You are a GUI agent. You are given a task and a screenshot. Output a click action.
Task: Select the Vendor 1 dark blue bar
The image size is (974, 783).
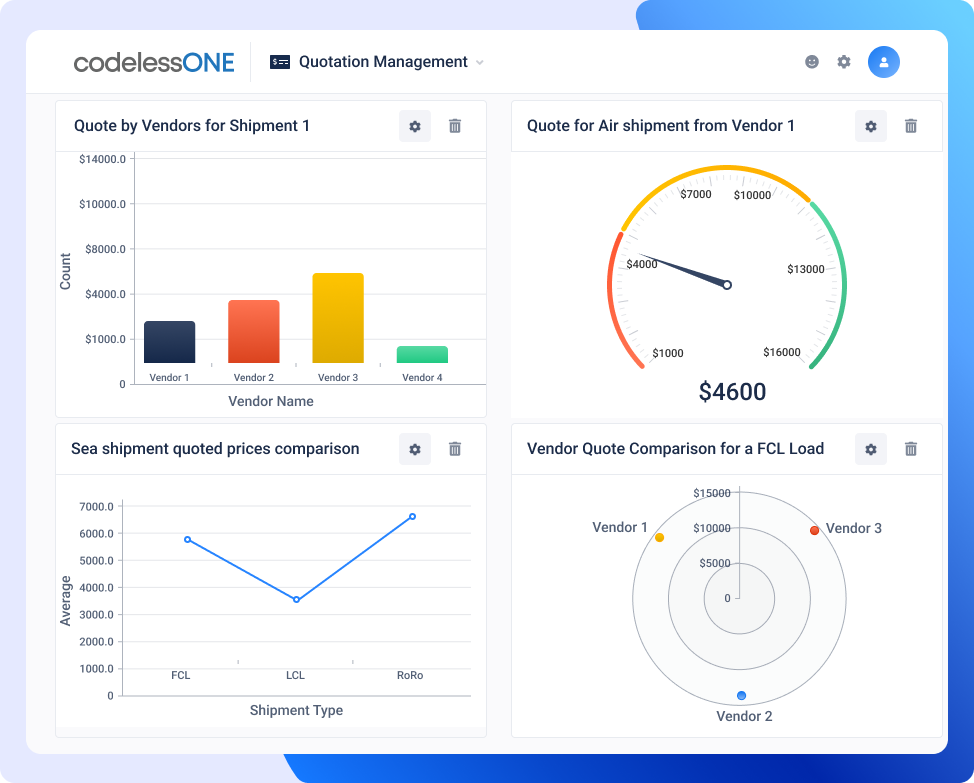click(170, 342)
